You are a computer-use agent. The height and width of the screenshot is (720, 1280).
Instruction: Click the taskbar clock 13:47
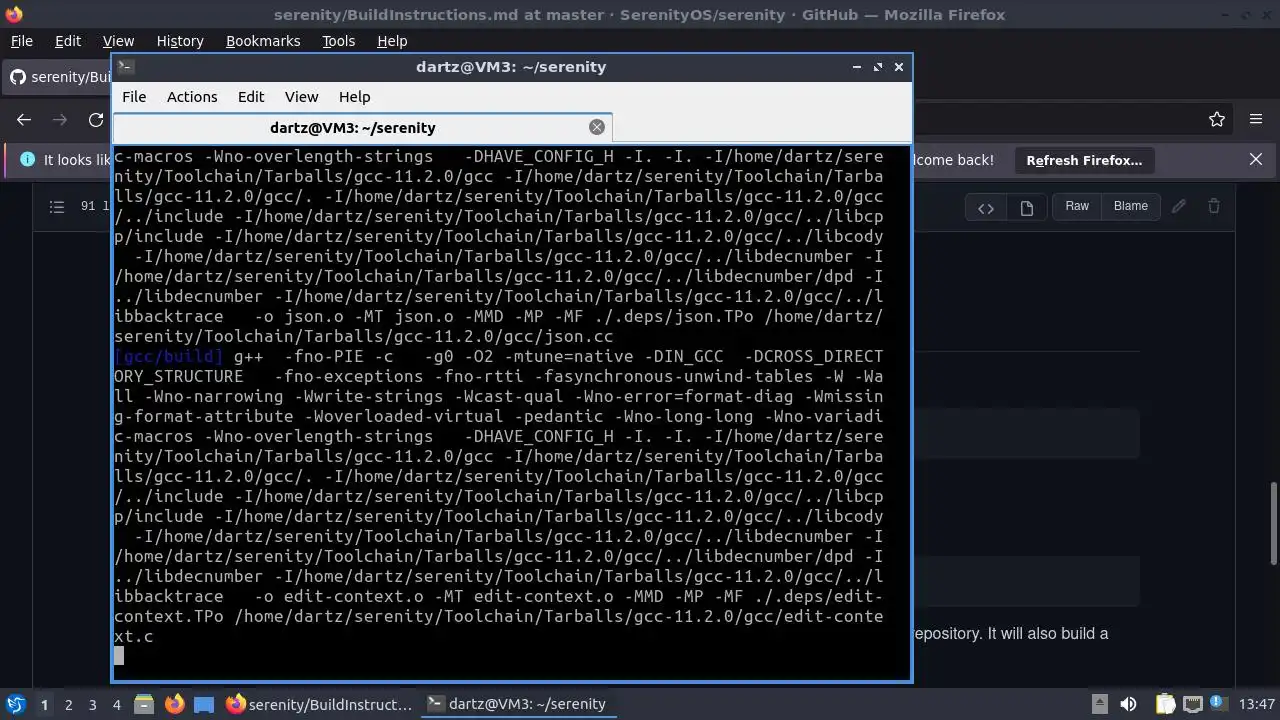[1257, 704]
